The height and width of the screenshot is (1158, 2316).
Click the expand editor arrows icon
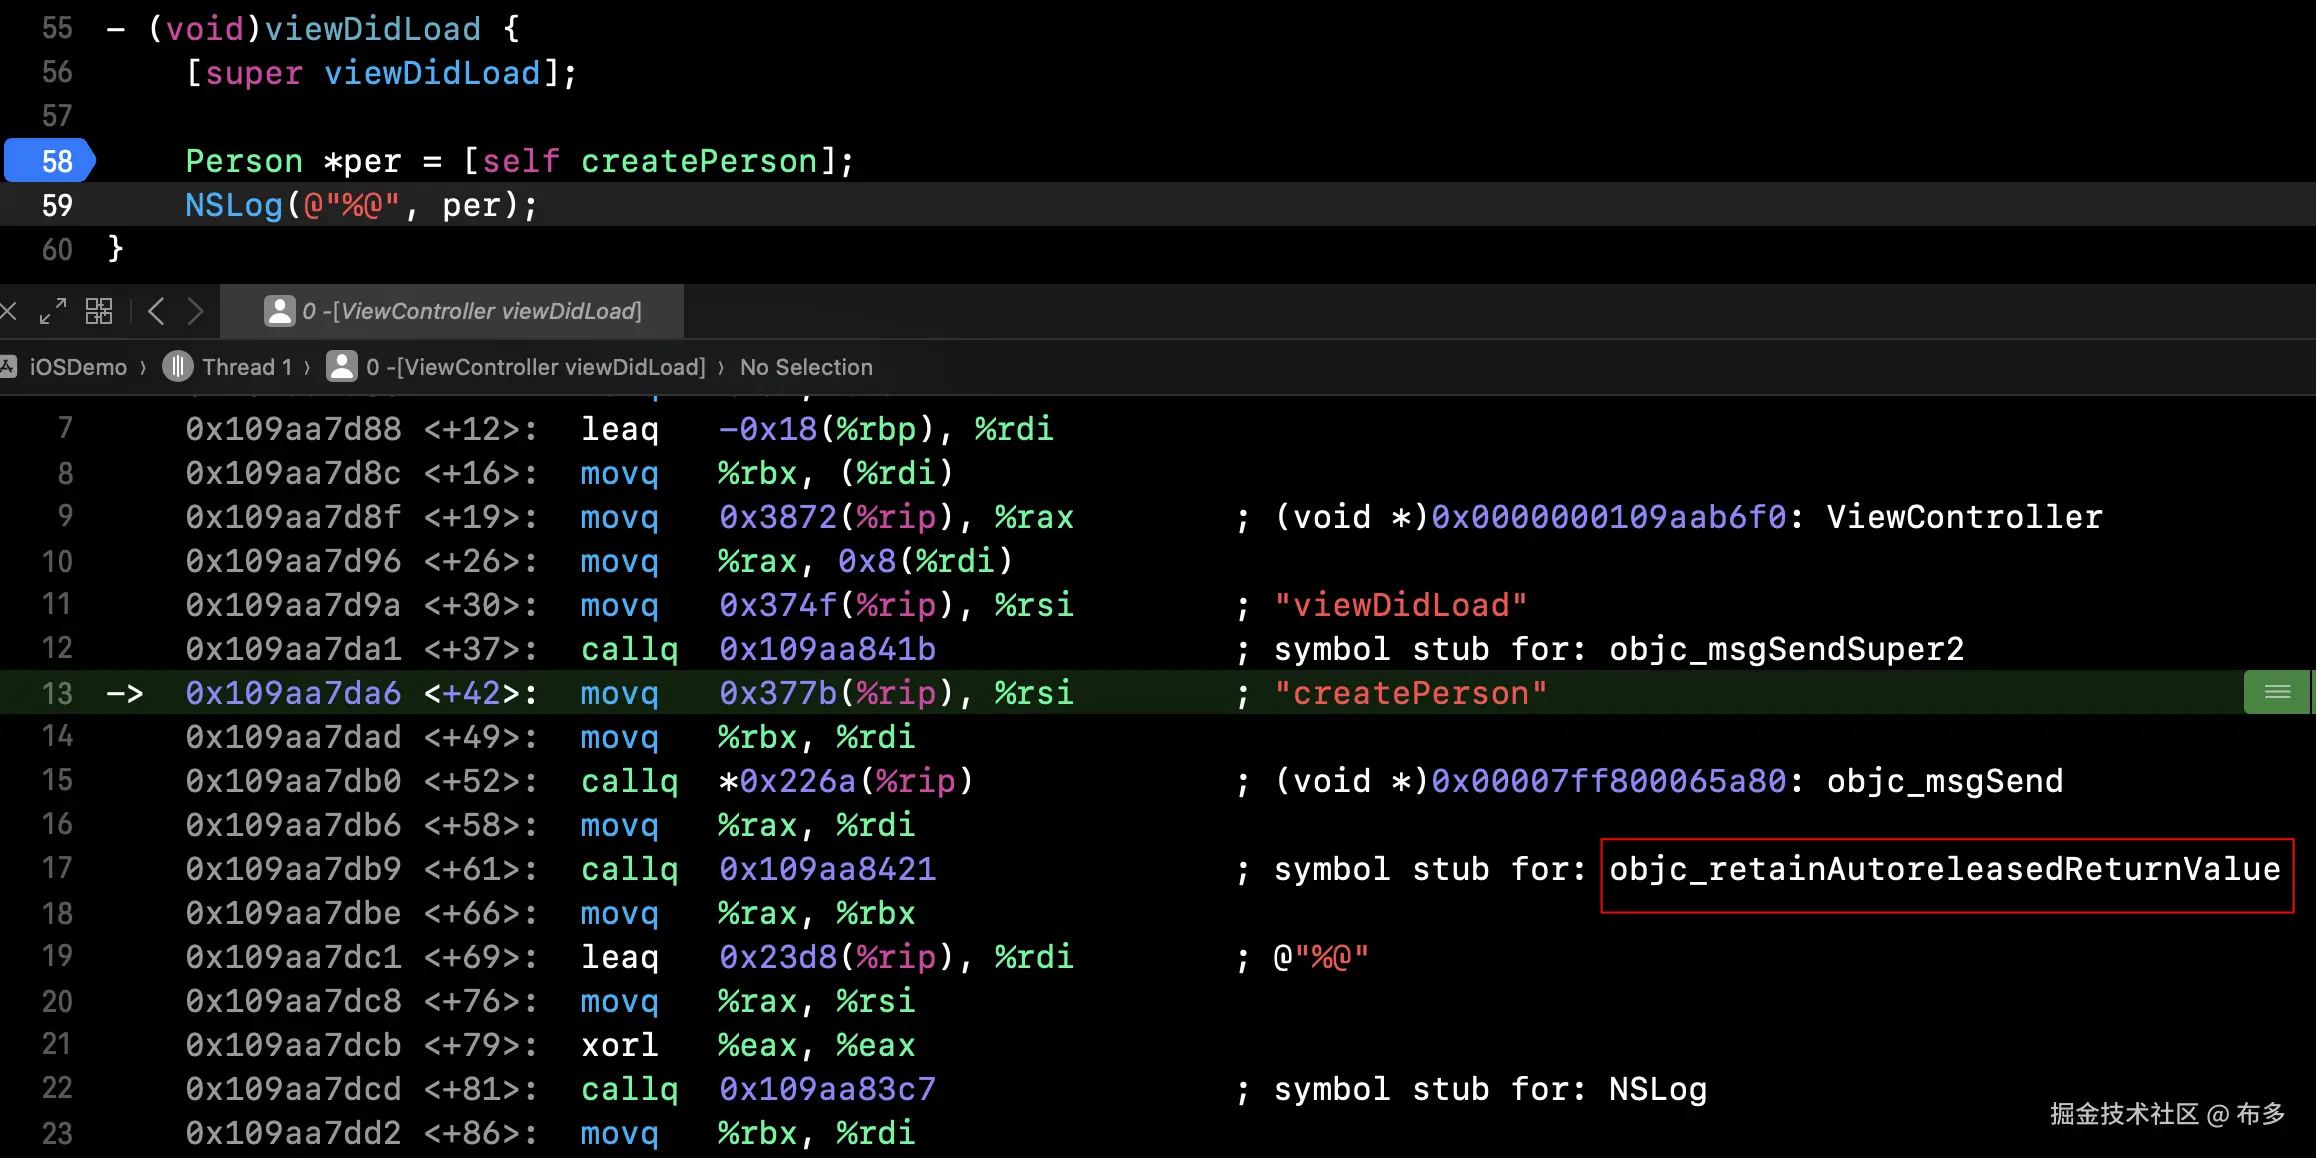click(x=52, y=311)
